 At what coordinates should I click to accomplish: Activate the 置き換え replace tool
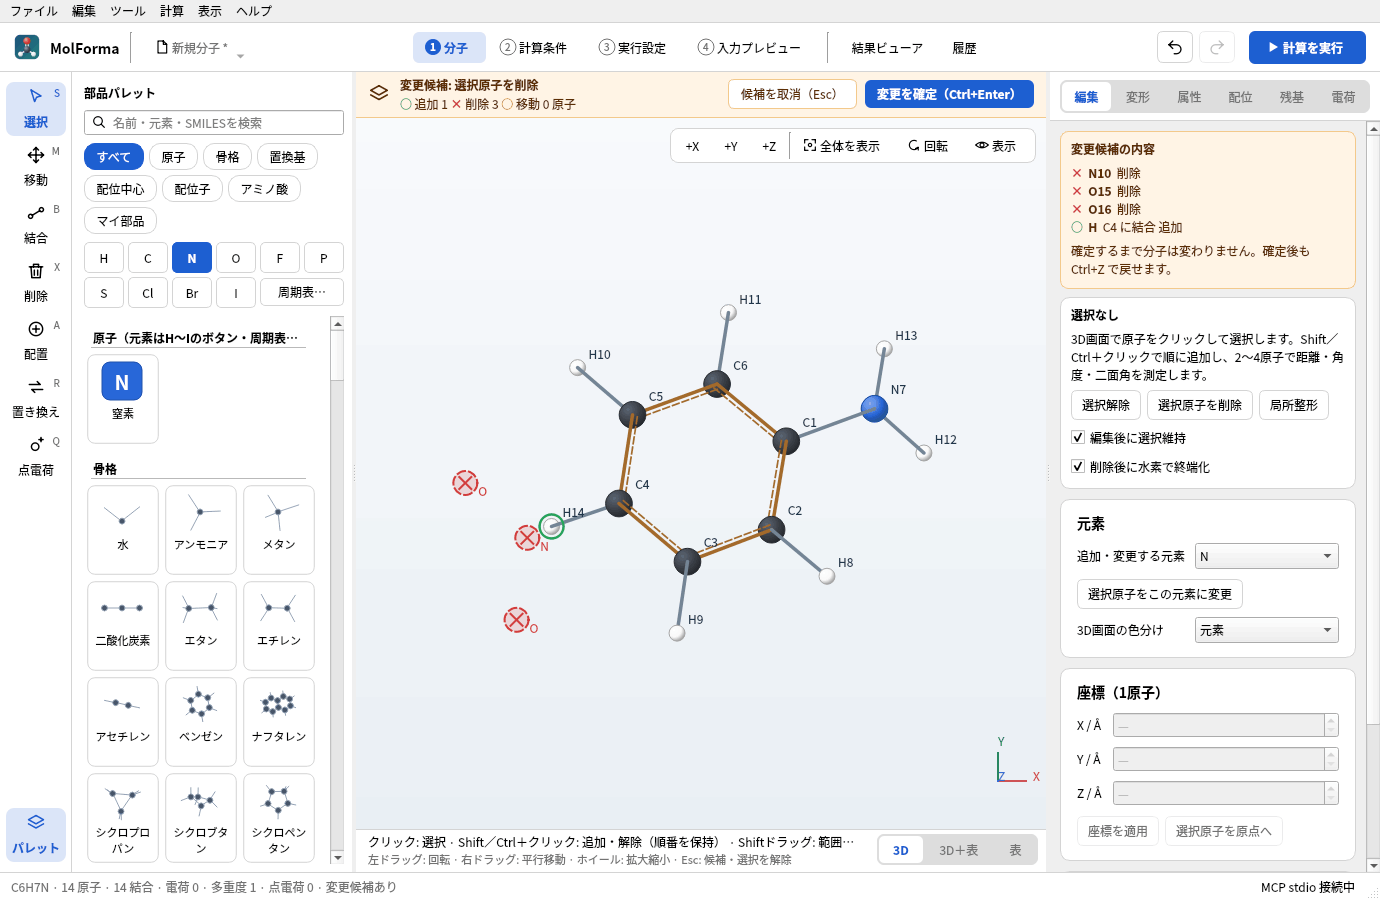tap(36, 398)
